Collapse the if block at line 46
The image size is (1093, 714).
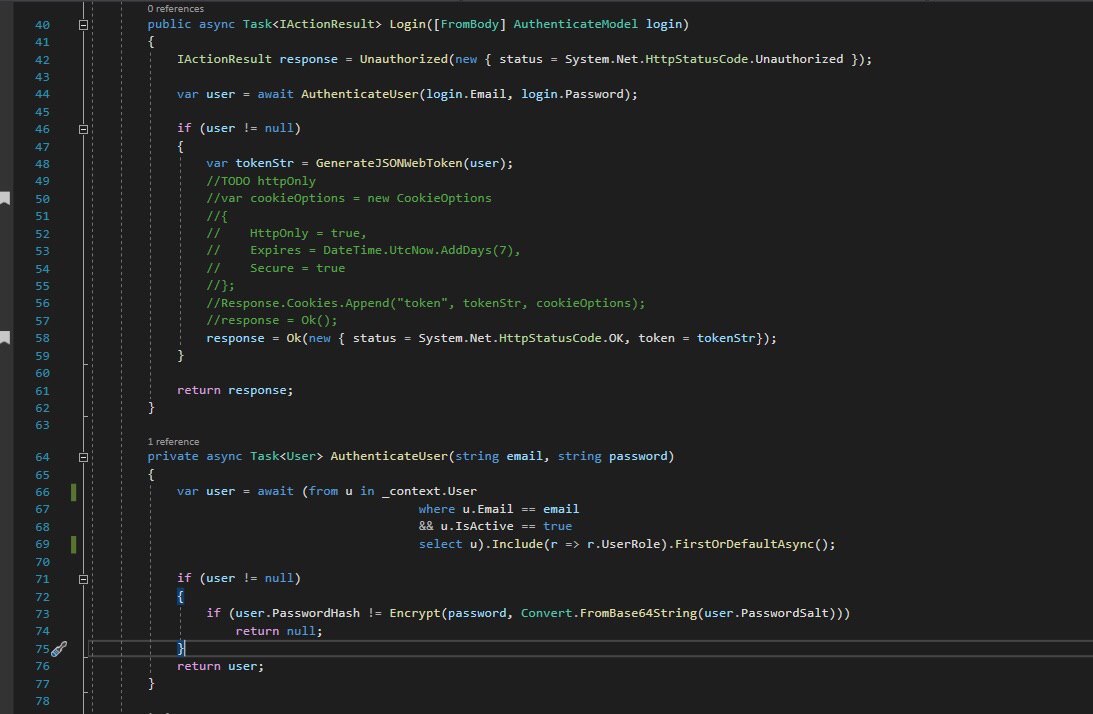[x=83, y=129]
